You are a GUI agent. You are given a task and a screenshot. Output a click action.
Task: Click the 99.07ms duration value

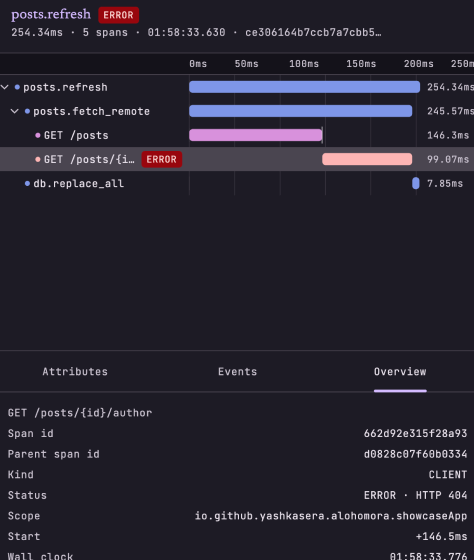coord(448,159)
